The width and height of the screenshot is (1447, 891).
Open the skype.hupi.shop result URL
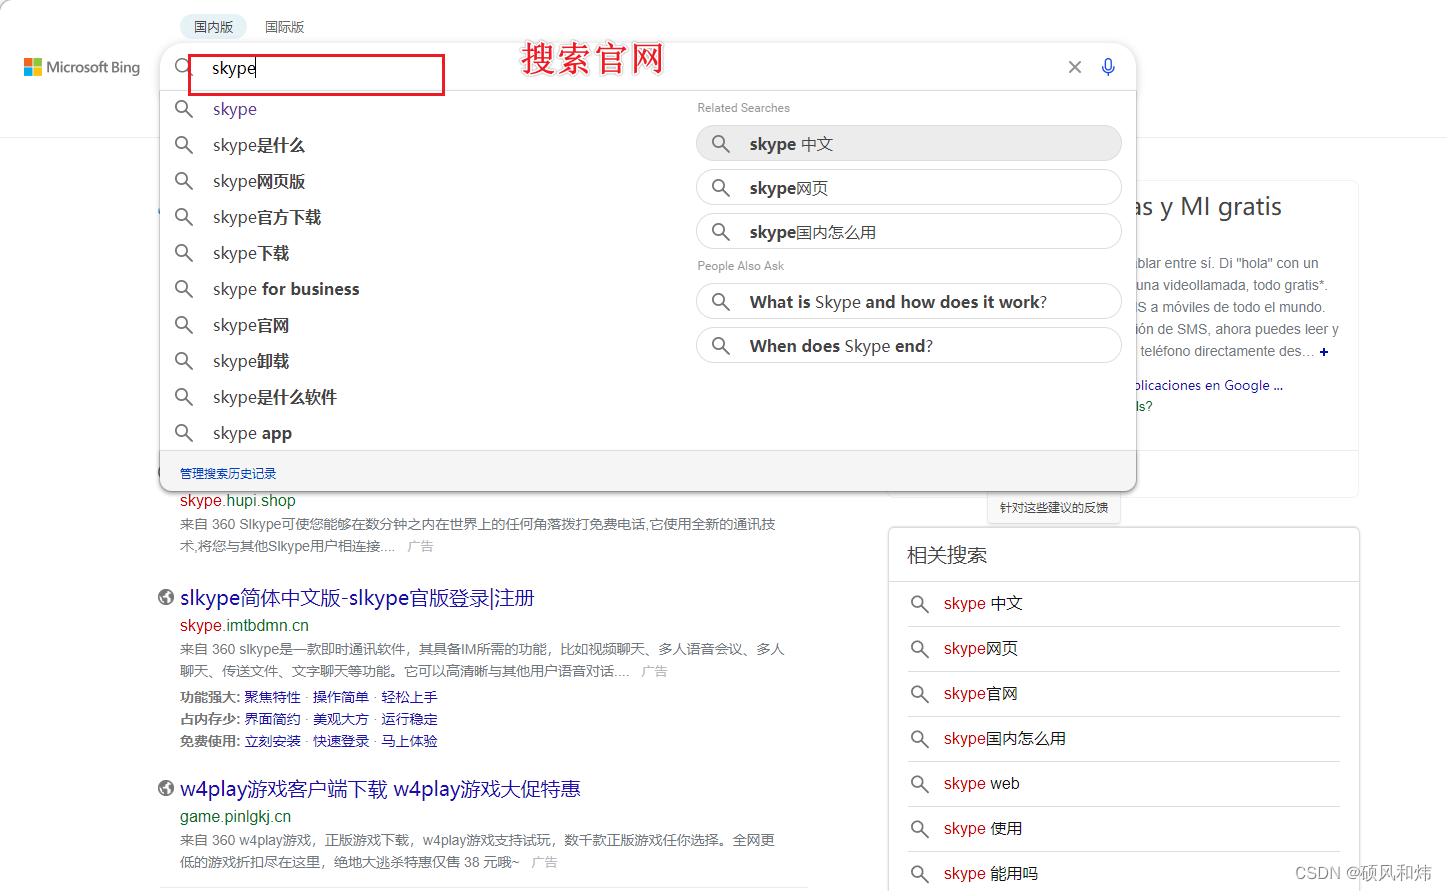(x=238, y=500)
